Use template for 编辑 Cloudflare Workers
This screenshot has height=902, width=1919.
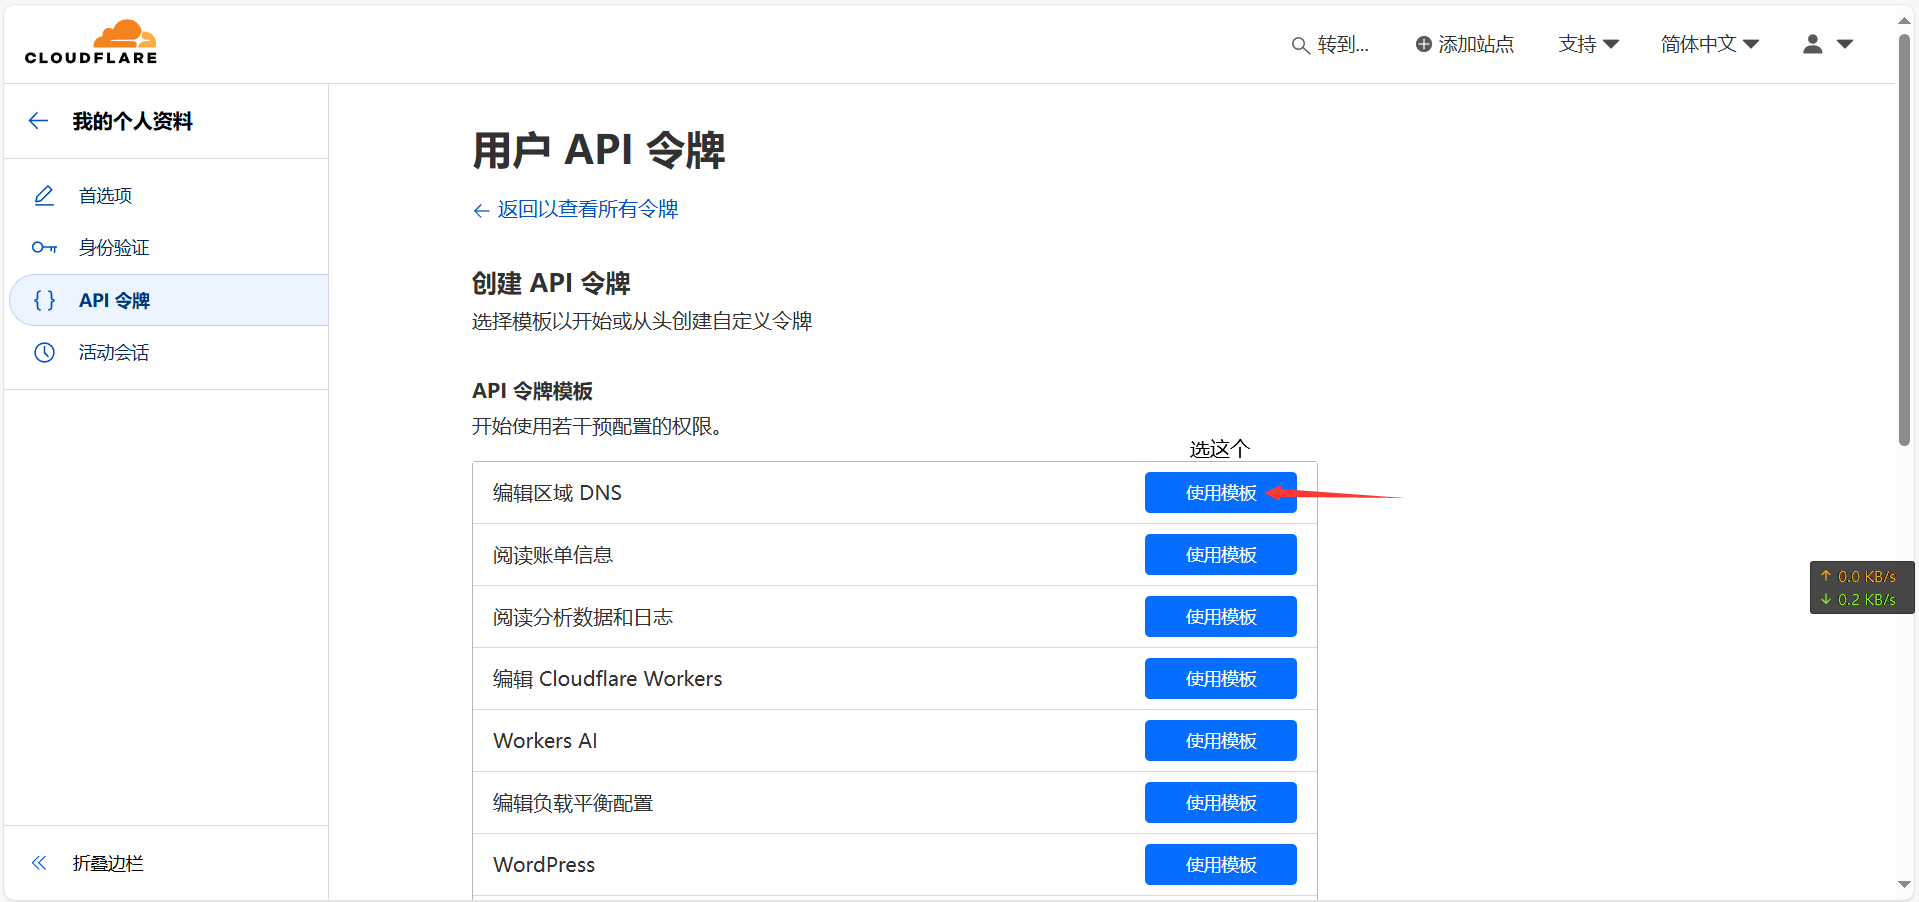click(x=1220, y=679)
